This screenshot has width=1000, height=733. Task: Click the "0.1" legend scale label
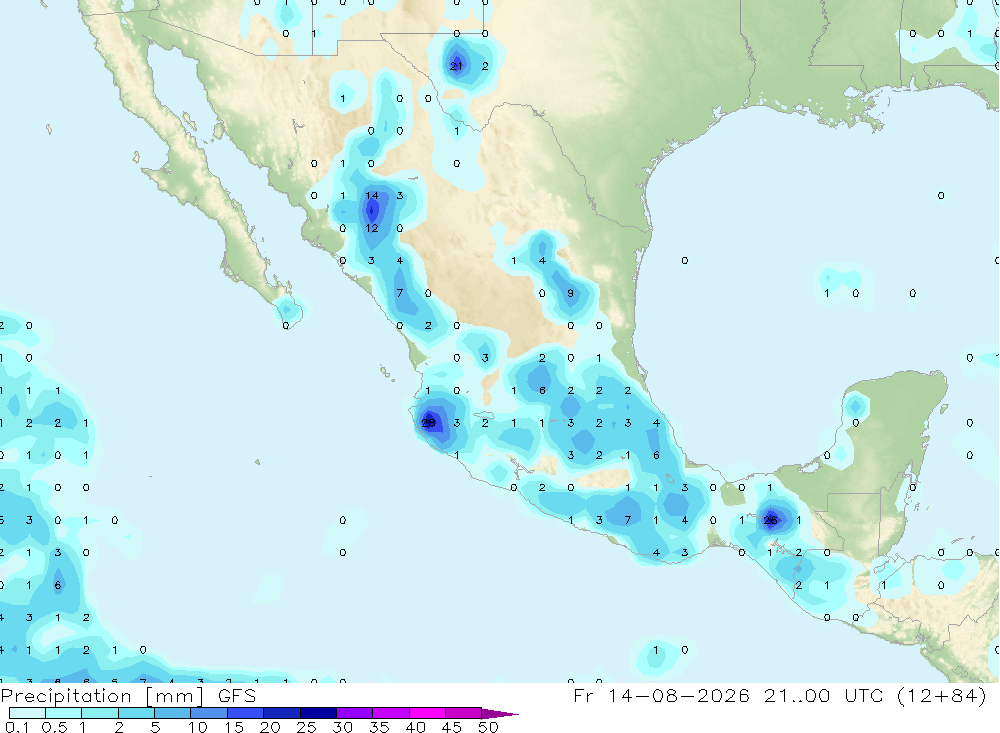17,727
